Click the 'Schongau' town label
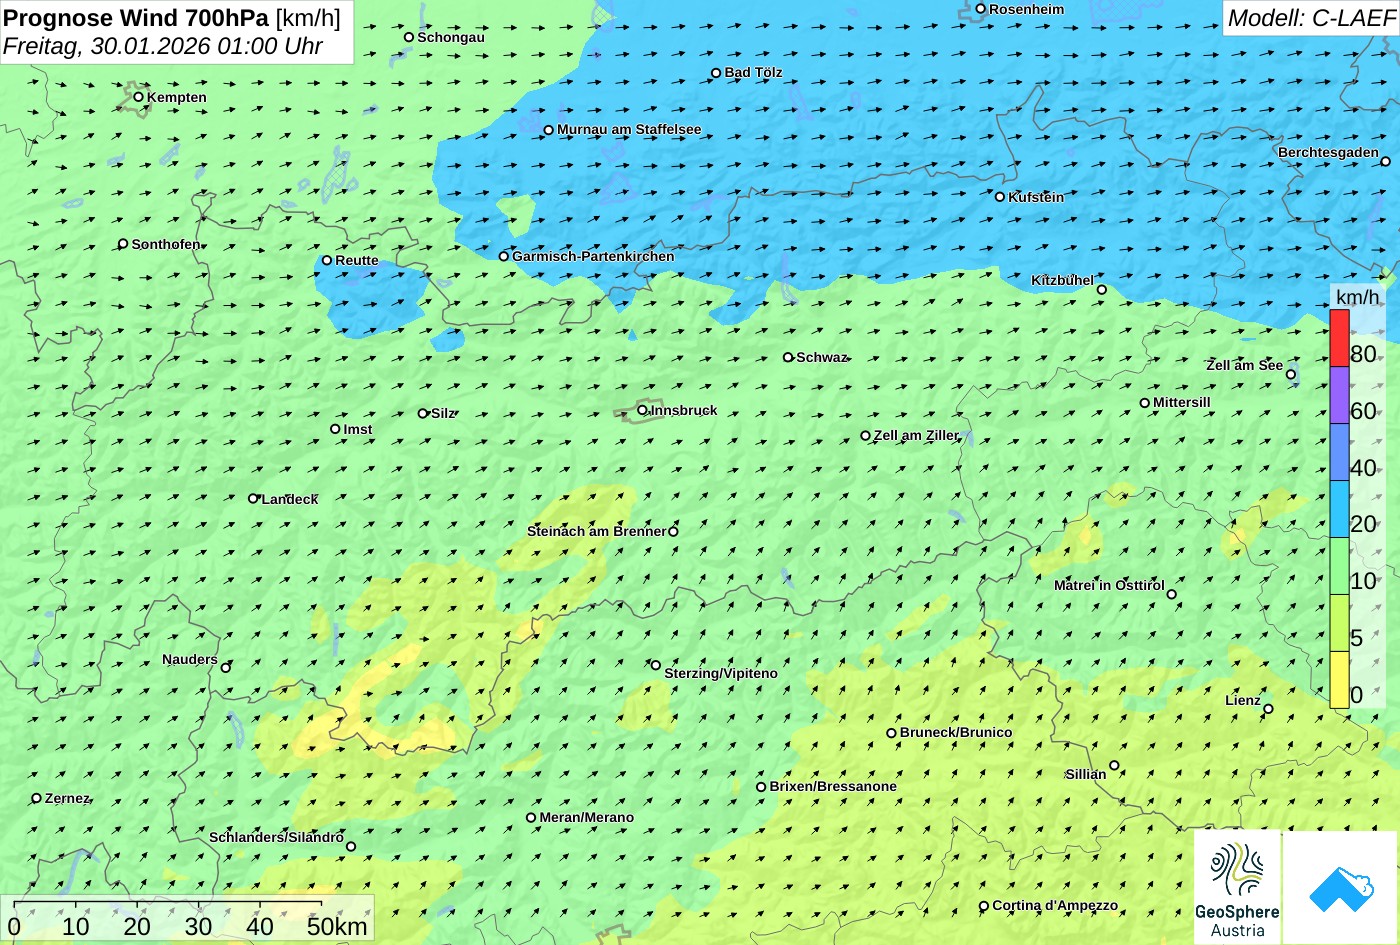 pos(451,37)
